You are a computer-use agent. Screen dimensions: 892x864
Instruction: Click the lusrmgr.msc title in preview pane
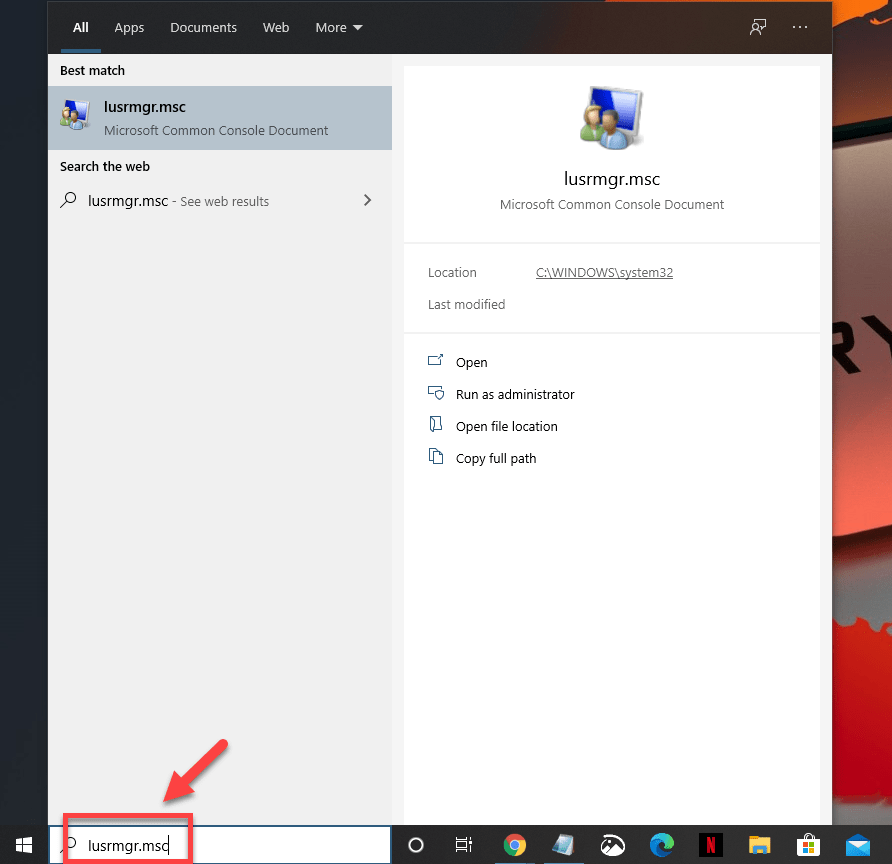(612, 179)
